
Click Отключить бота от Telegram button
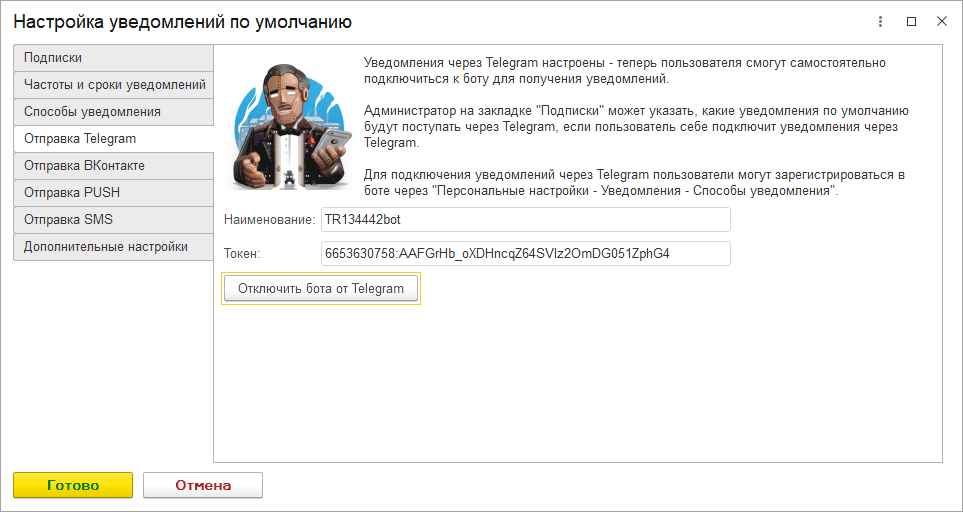tap(321, 289)
